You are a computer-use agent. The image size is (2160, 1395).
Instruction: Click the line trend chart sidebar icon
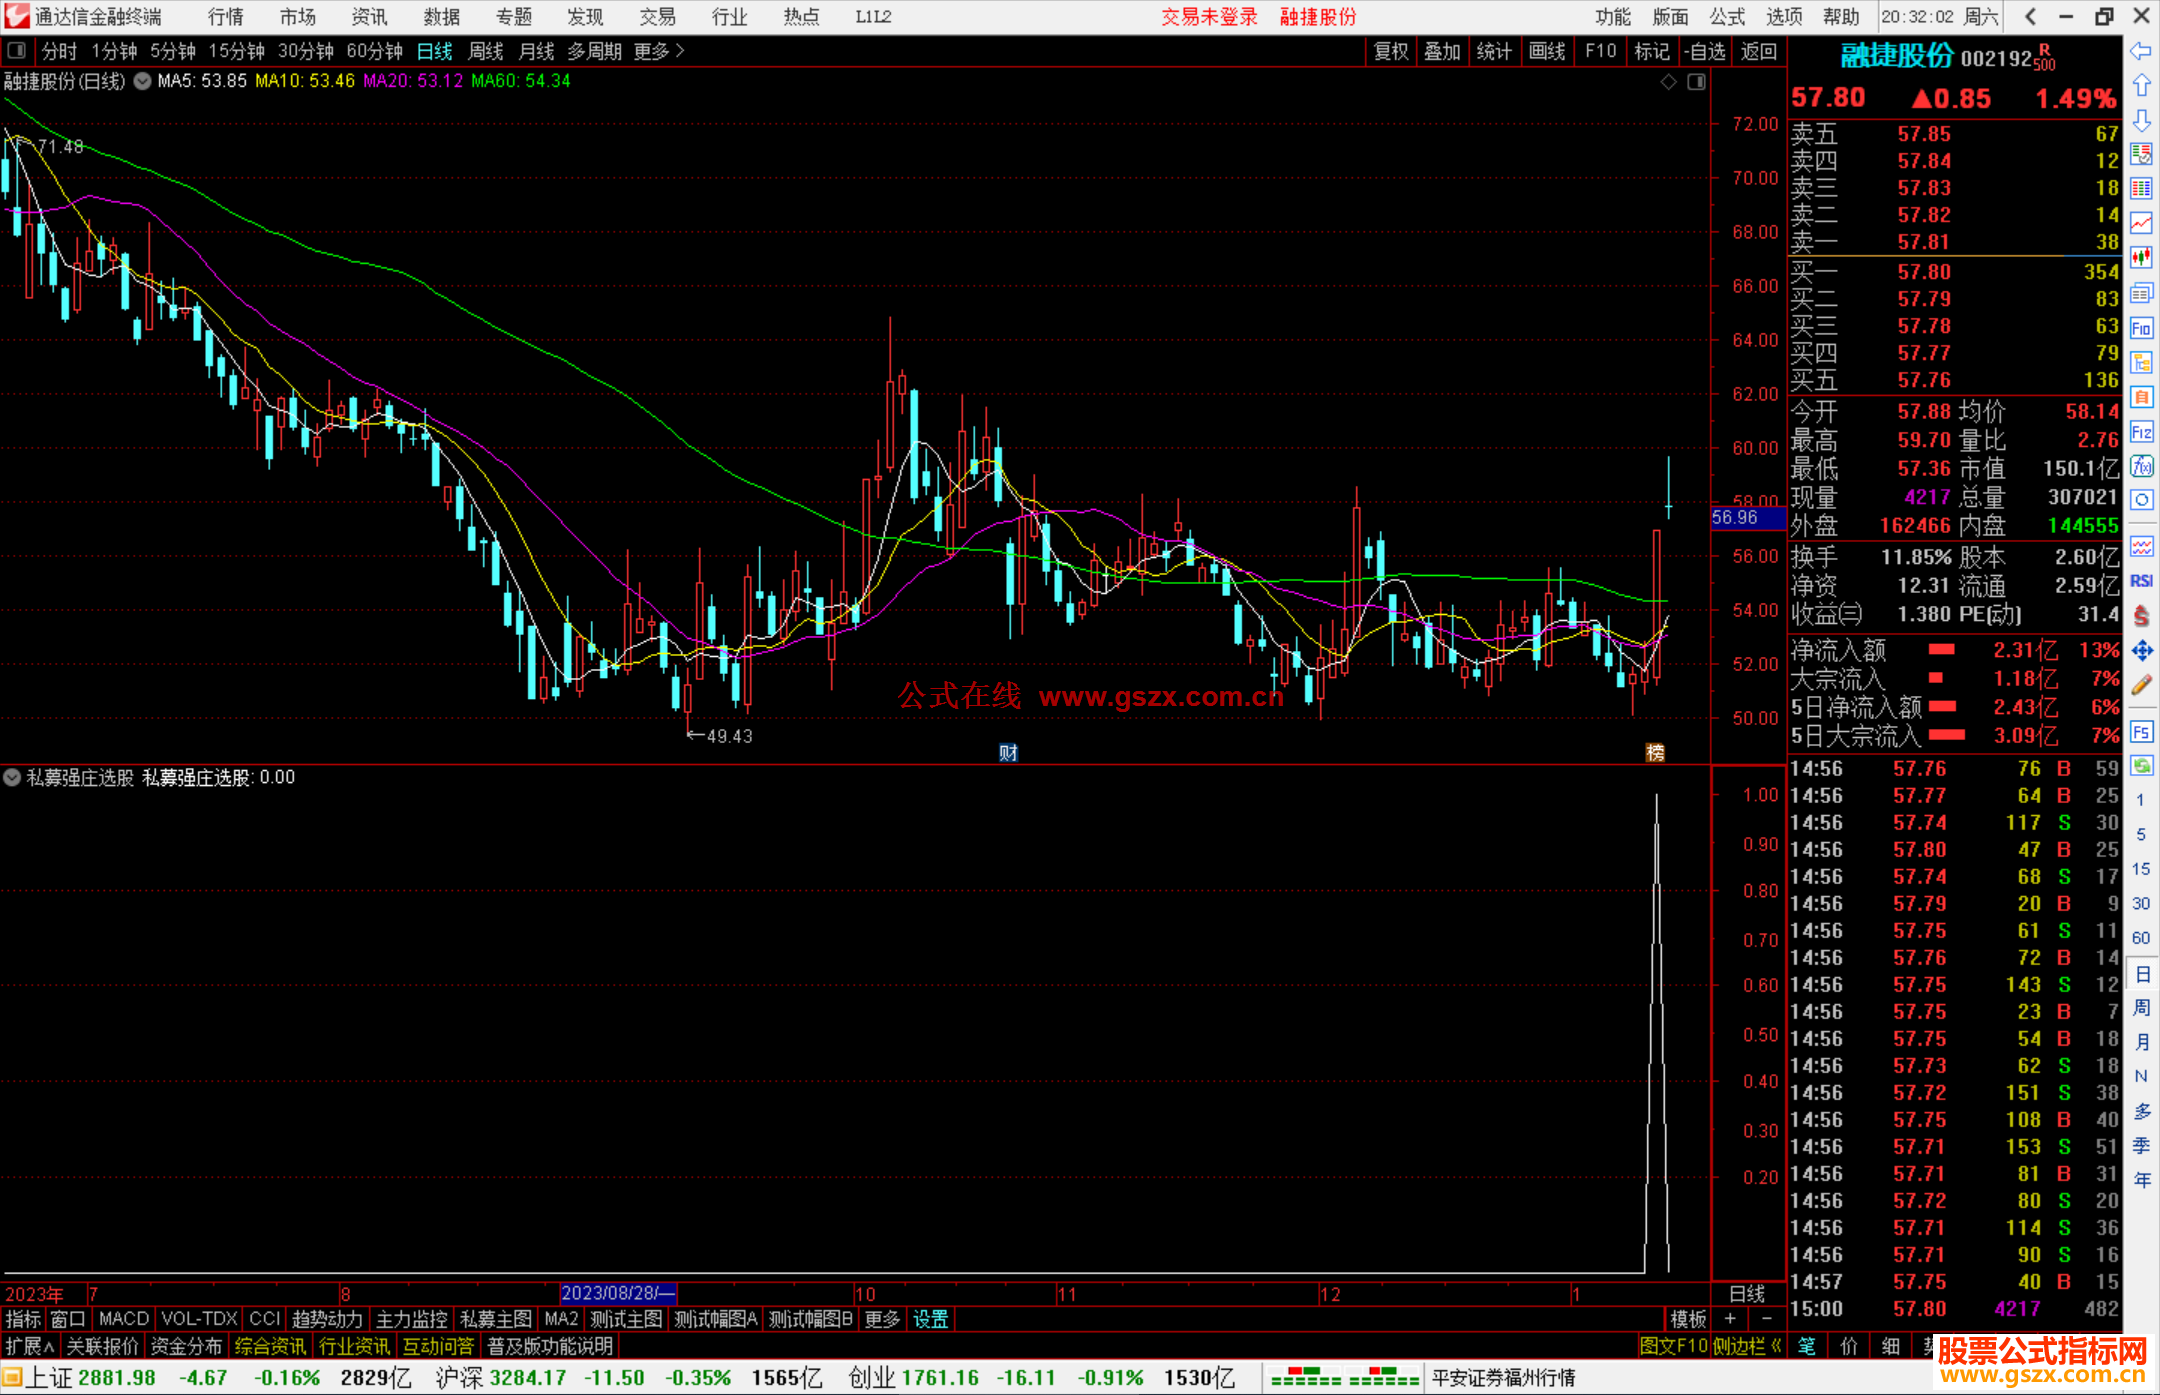2141,223
